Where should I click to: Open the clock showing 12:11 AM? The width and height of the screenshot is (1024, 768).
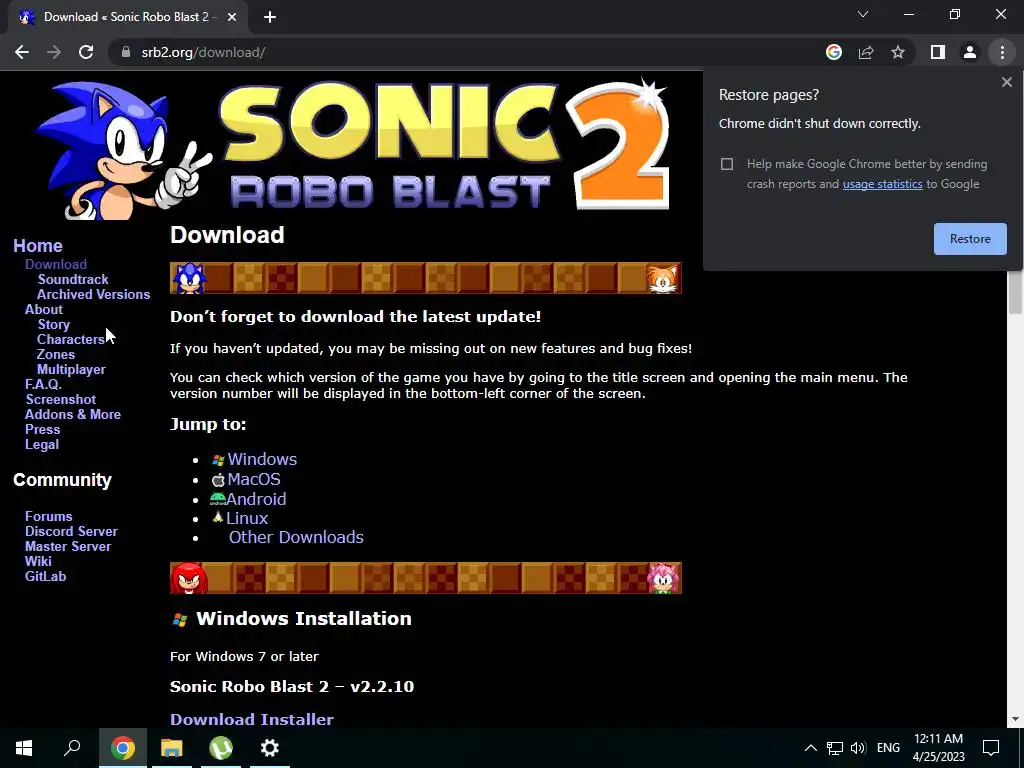pyautogui.click(x=938, y=748)
